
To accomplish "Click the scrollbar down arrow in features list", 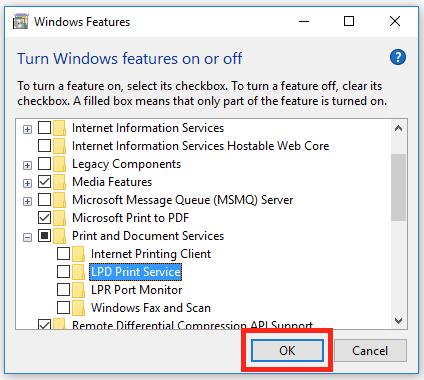I will (x=398, y=321).
